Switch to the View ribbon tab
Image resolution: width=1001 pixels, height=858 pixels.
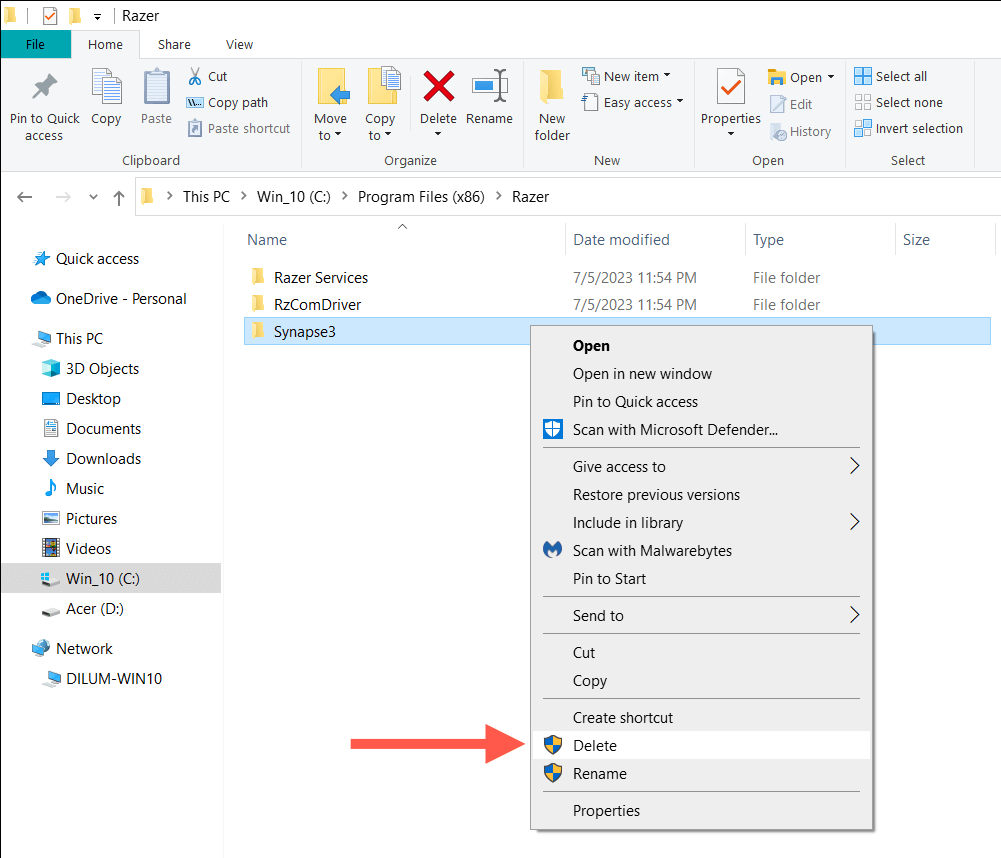[239, 44]
